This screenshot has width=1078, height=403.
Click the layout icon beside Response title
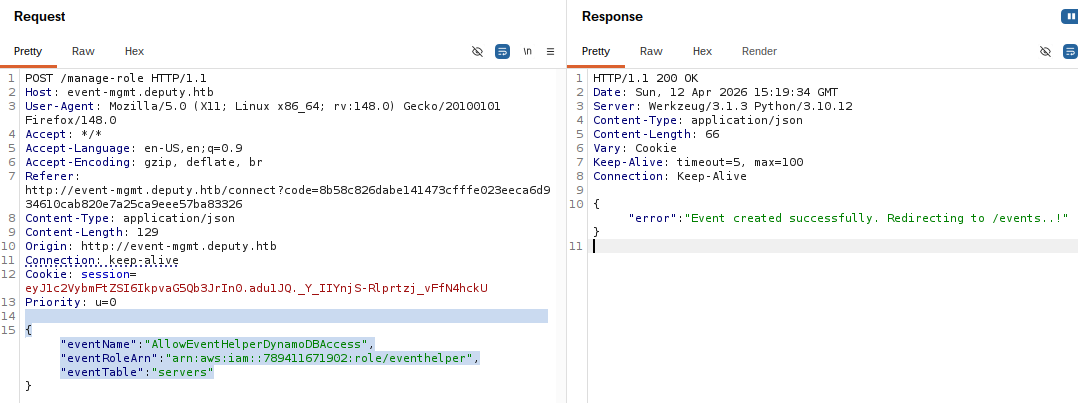1070,17
